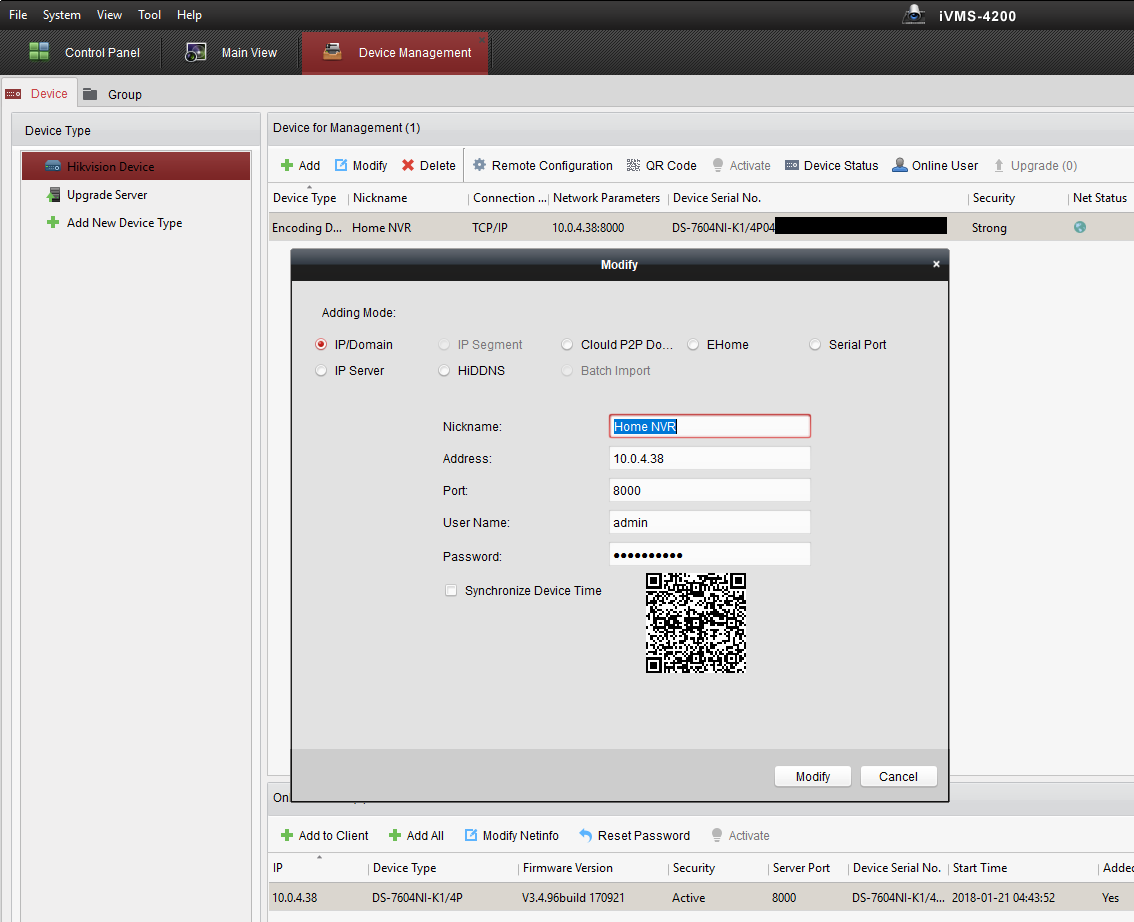1134x922 pixels.
Task: Choose the Serial Port radio option
Action: (816, 345)
